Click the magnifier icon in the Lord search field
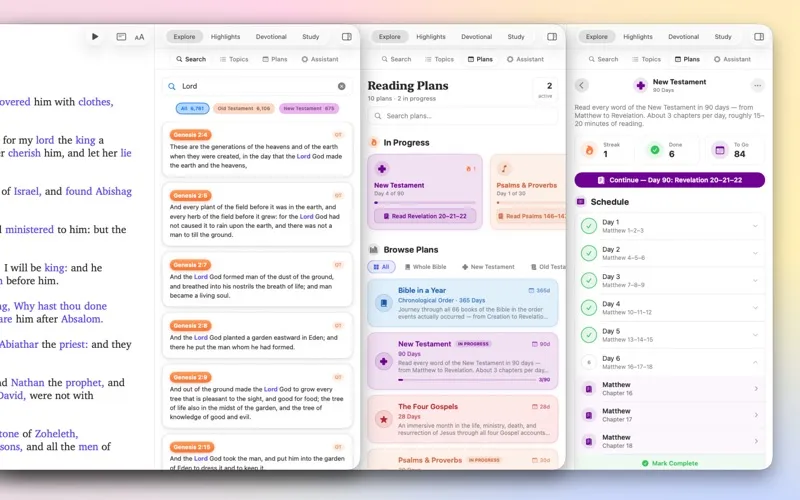The height and width of the screenshot is (500, 800). tap(172, 86)
